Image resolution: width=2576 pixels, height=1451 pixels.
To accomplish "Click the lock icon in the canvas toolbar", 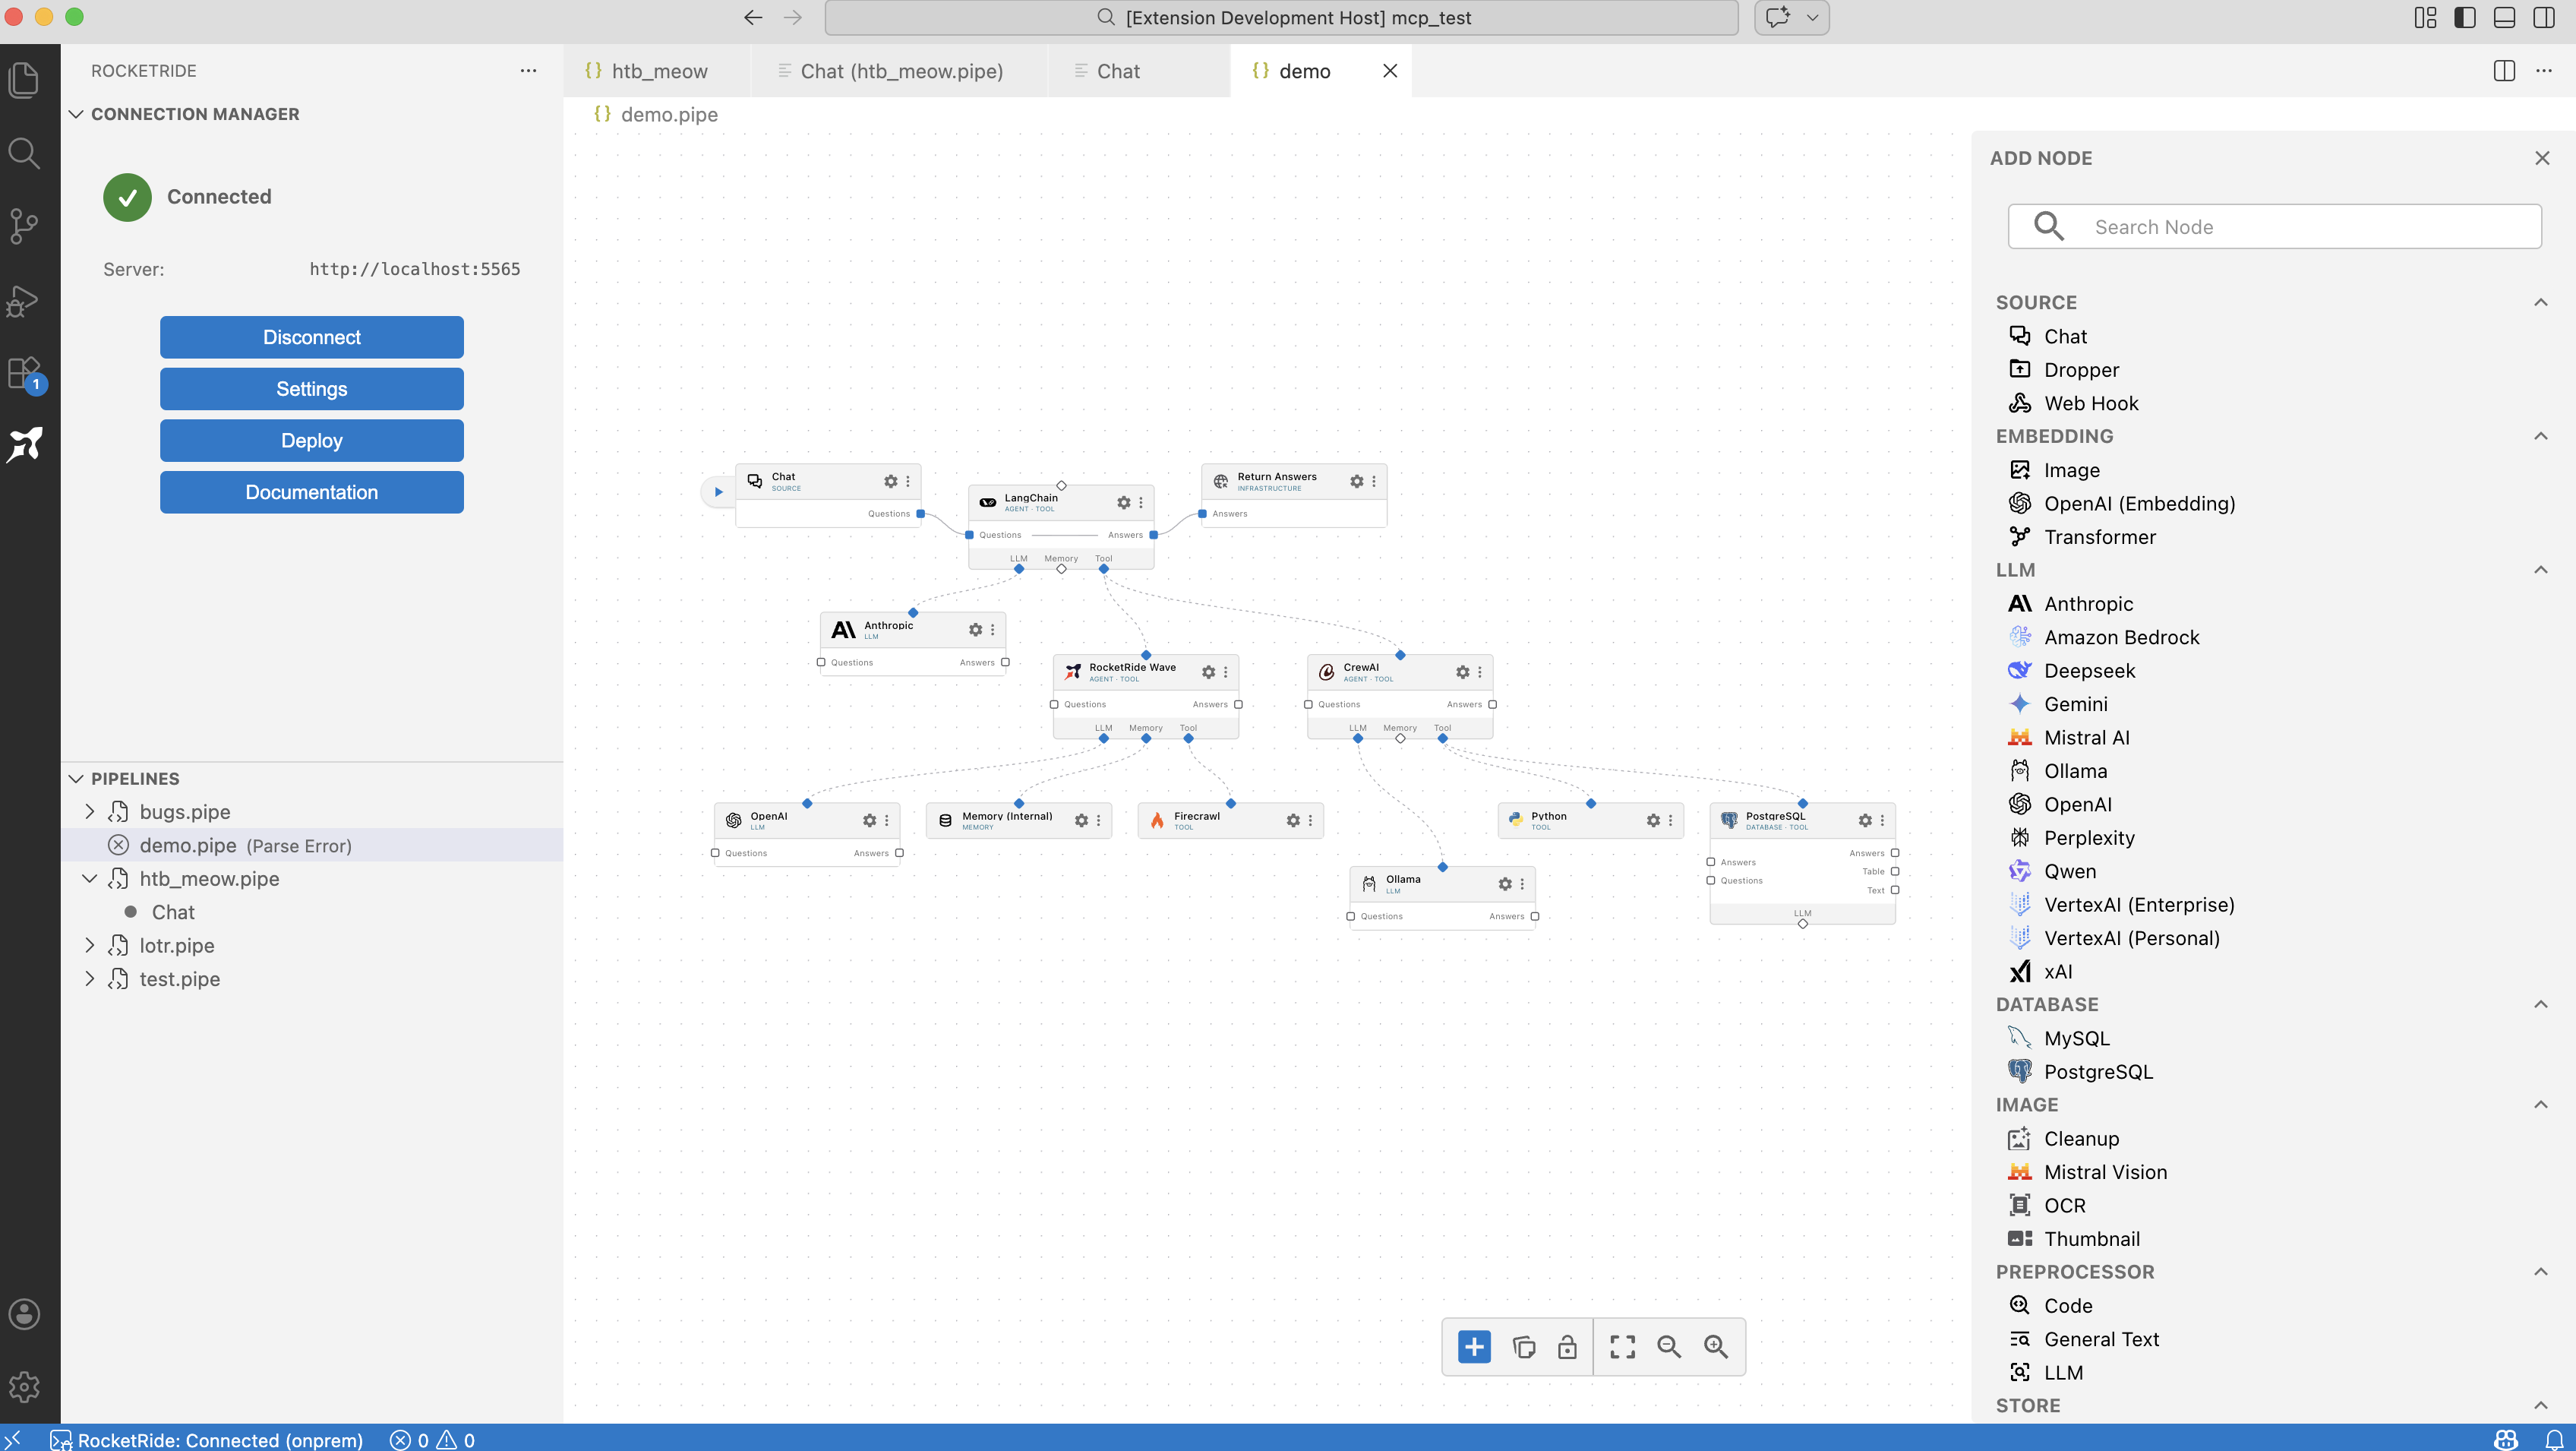I will (1568, 1346).
